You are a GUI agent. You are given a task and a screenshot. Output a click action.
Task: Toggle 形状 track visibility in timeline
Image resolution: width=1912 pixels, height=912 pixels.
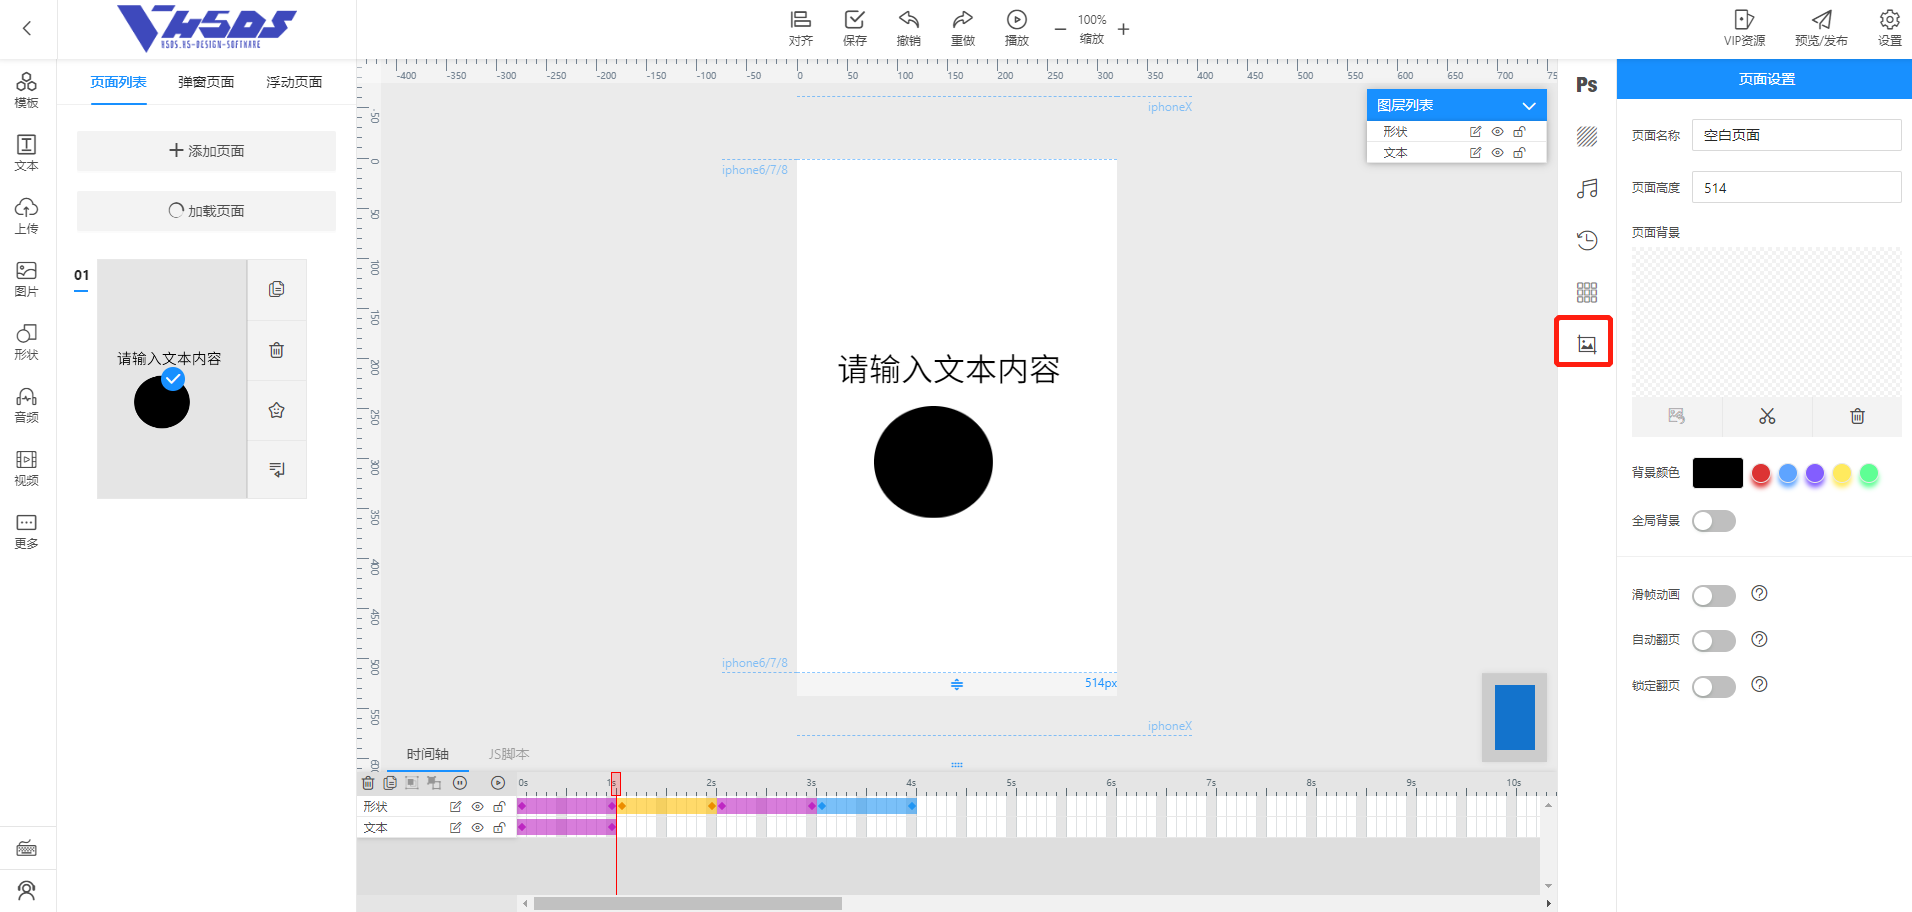(x=477, y=807)
